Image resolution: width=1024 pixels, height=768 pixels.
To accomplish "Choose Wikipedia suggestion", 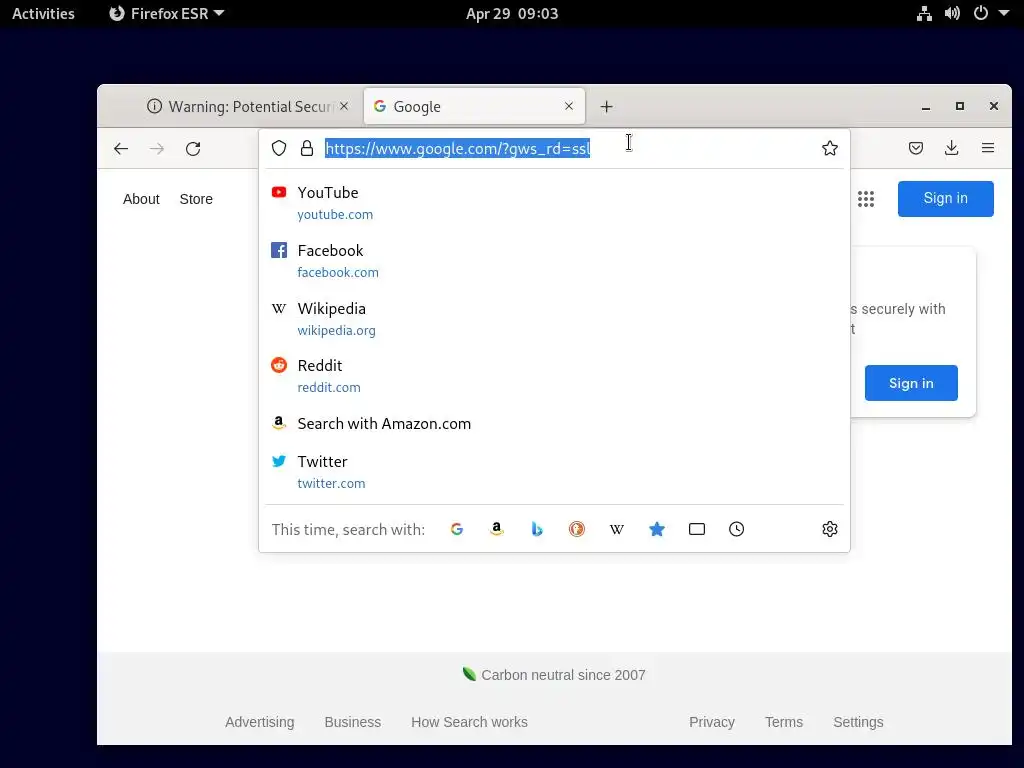I will click(554, 319).
